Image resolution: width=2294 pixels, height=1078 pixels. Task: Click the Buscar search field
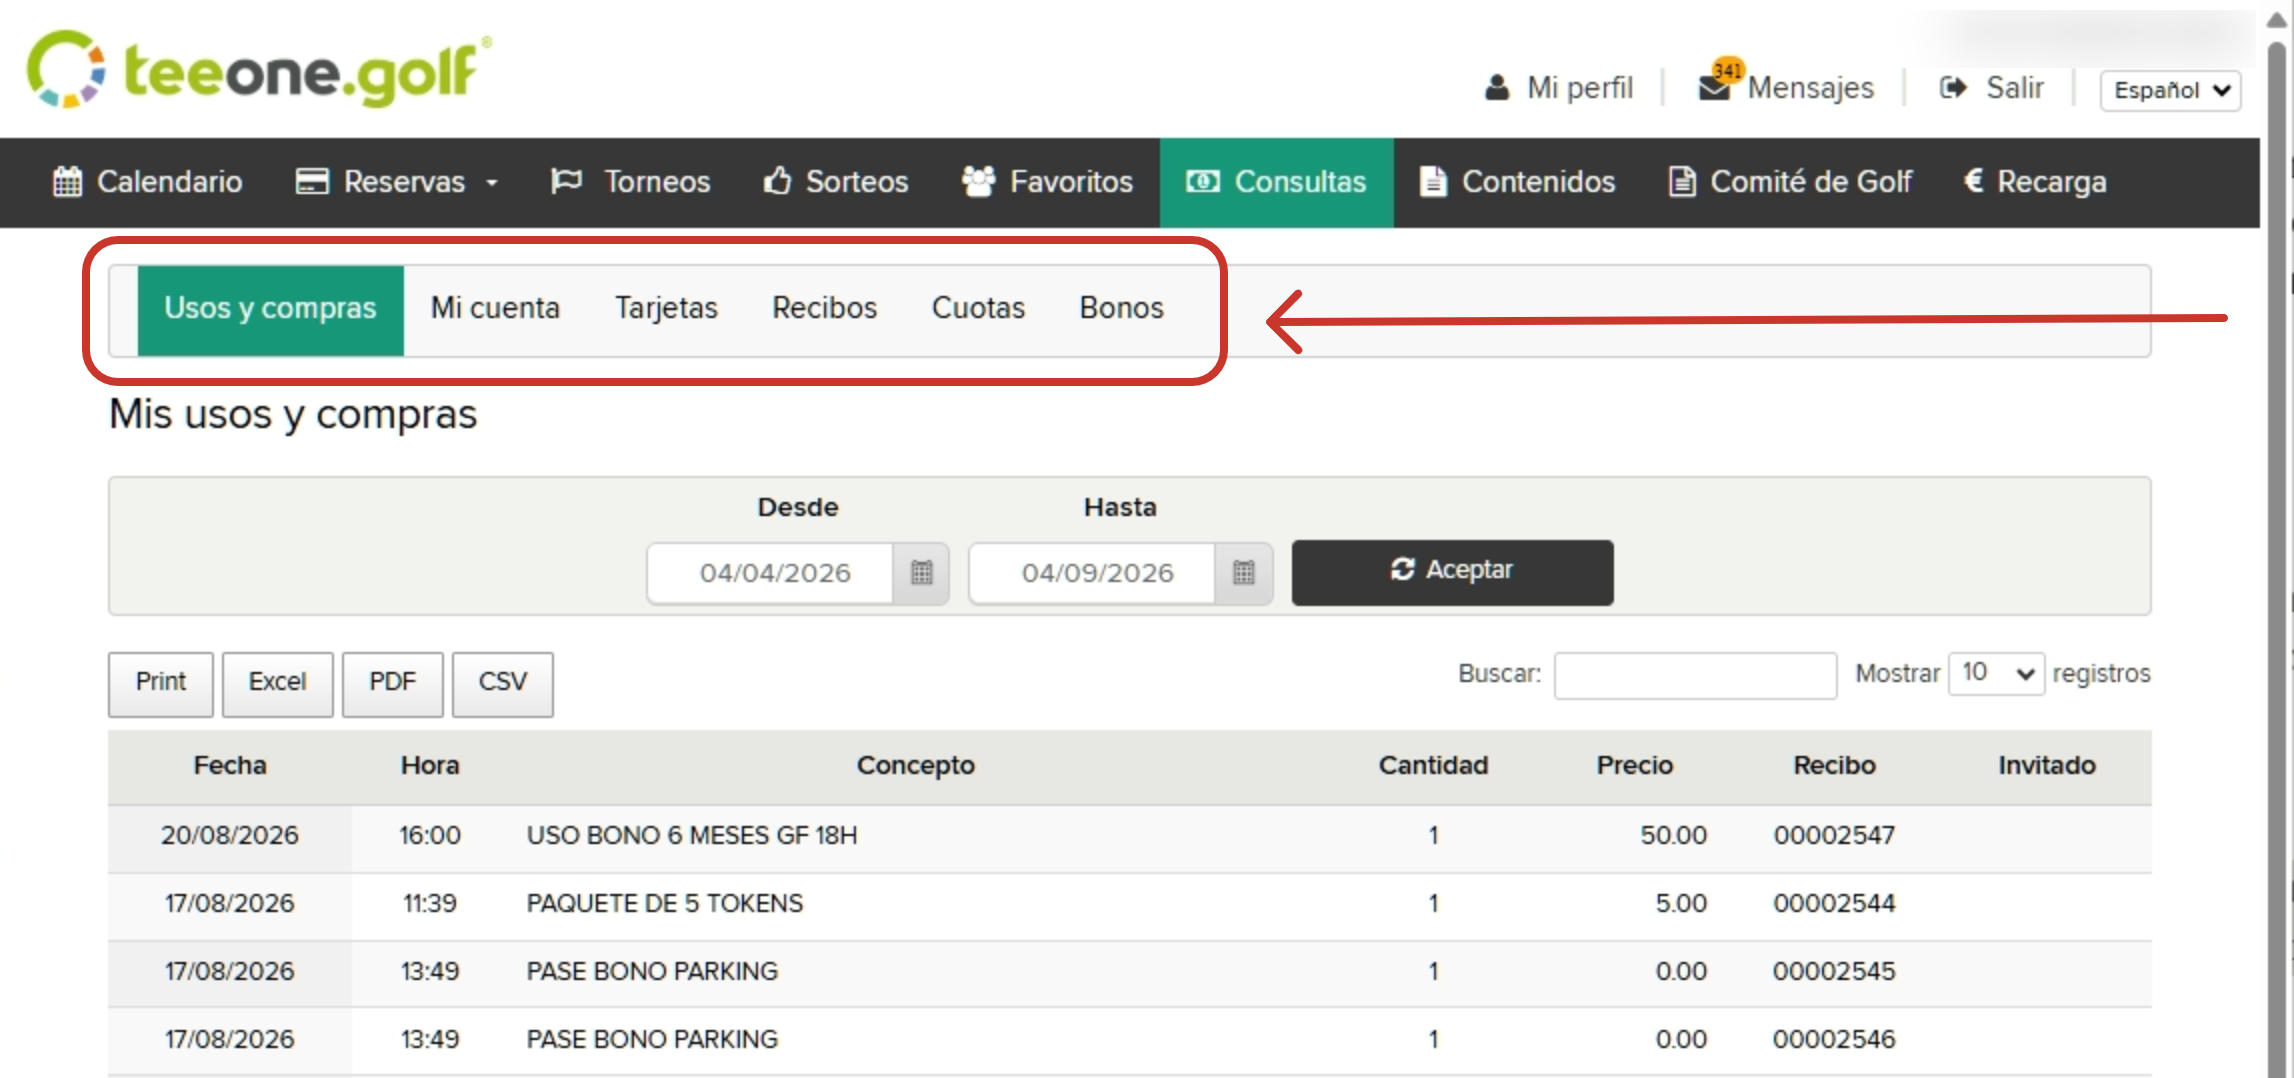pyautogui.click(x=1695, y=675)
